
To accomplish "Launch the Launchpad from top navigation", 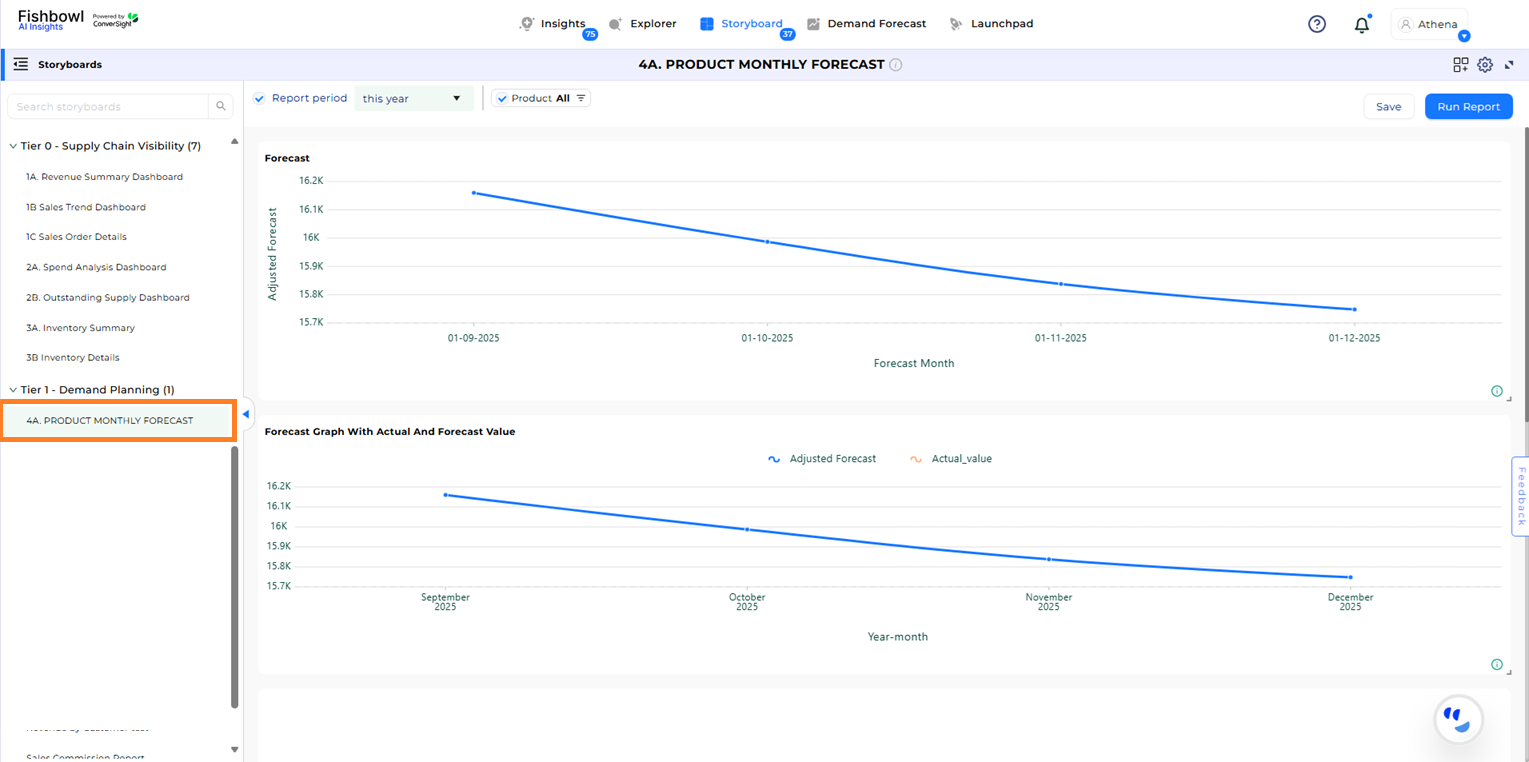I will pos(999,23).
